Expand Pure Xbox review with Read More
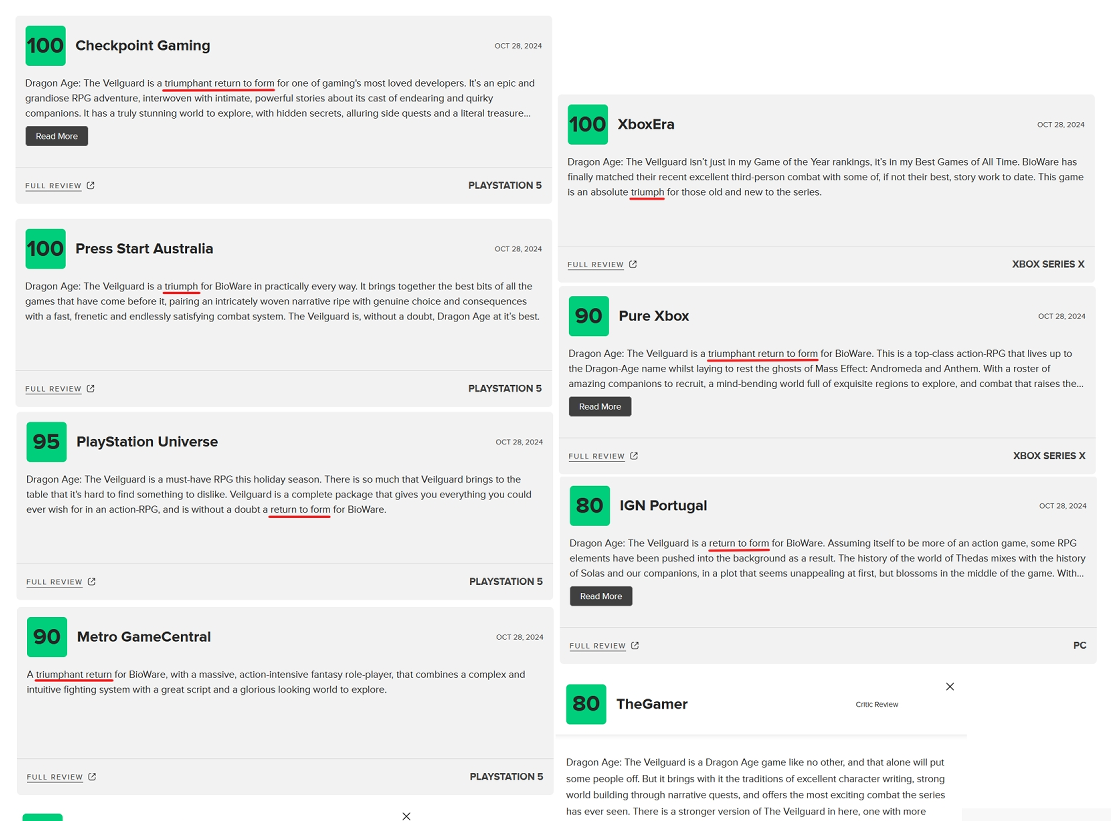Screen dimensions: 1112x821 [x=600, y=406]
